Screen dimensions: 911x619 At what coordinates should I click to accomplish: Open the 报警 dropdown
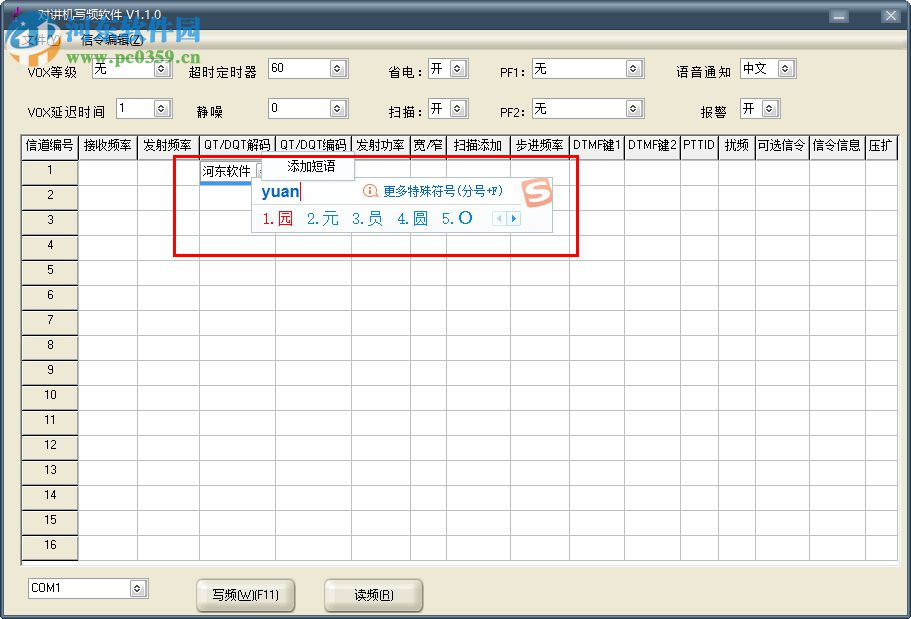pyautogui.click(x=769, y=108)
